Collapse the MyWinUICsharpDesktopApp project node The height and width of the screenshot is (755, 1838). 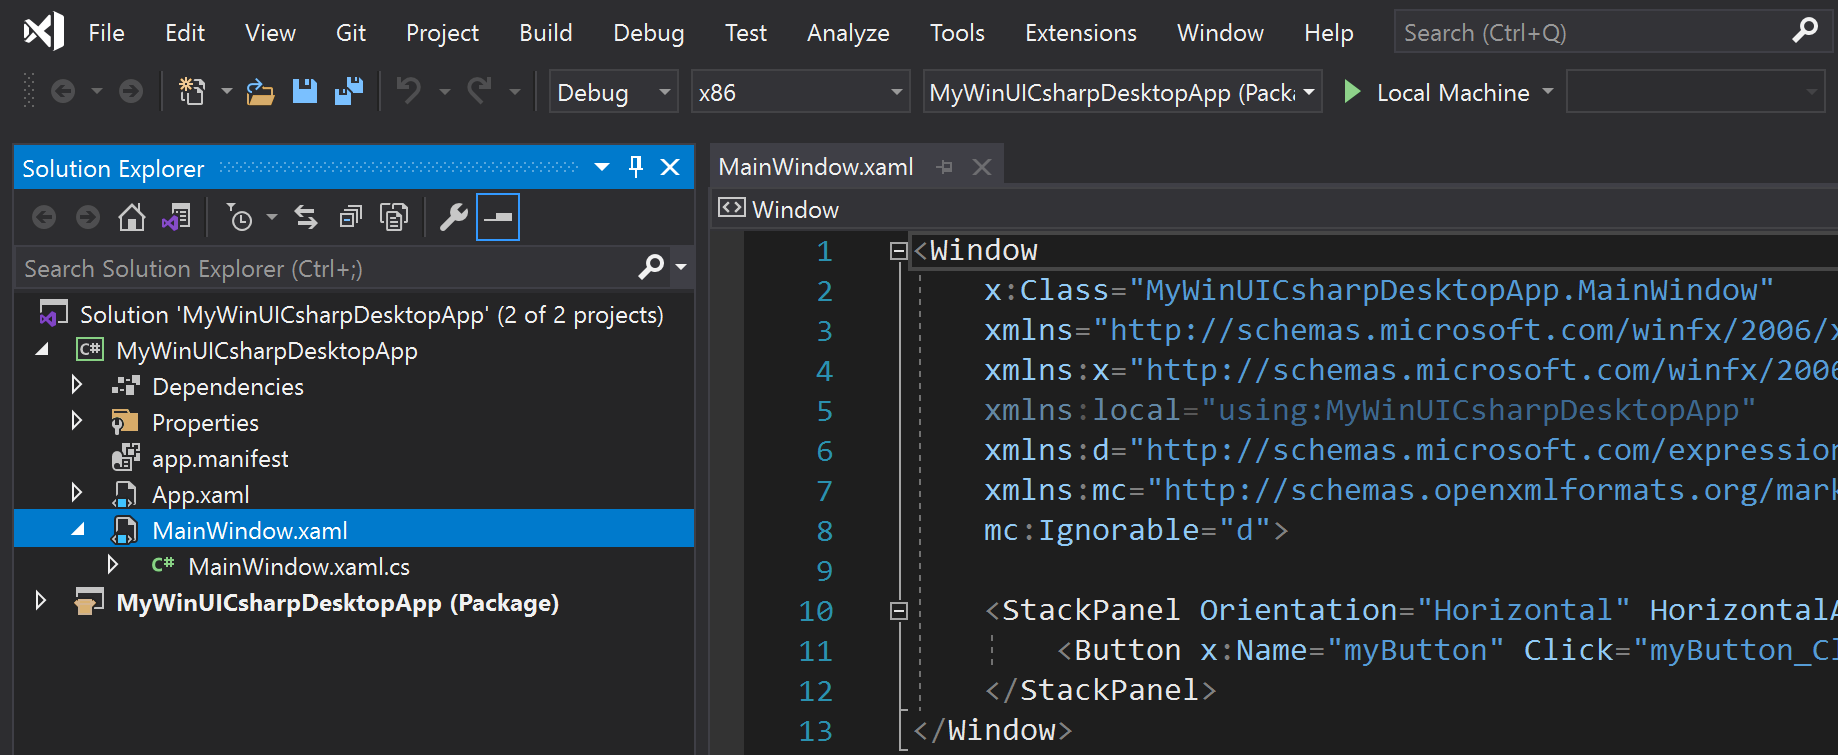point(42,350)
